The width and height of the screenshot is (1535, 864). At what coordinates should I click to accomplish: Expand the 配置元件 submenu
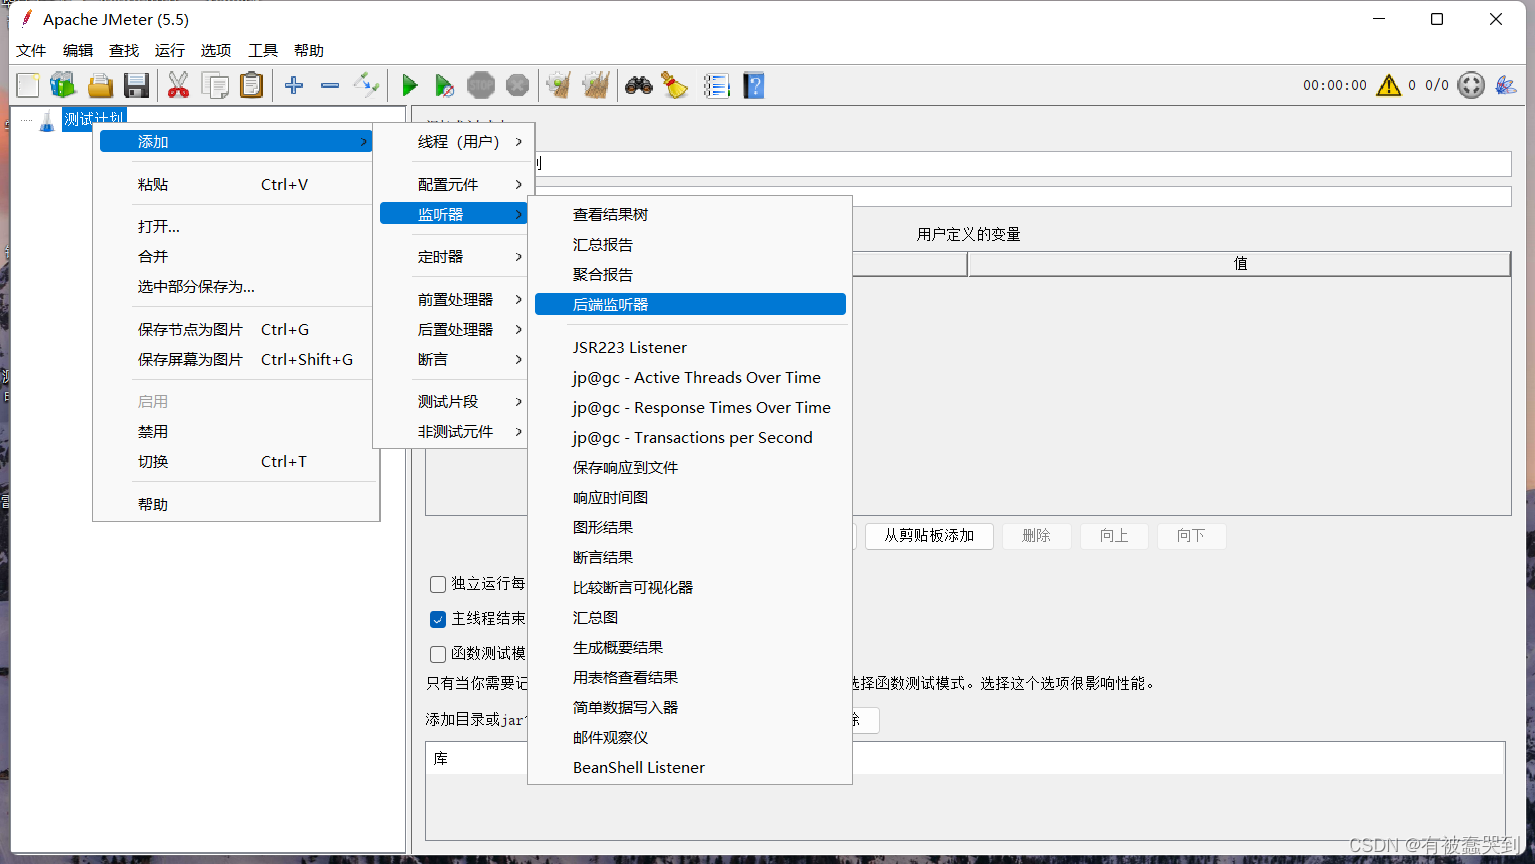point(453,185)
